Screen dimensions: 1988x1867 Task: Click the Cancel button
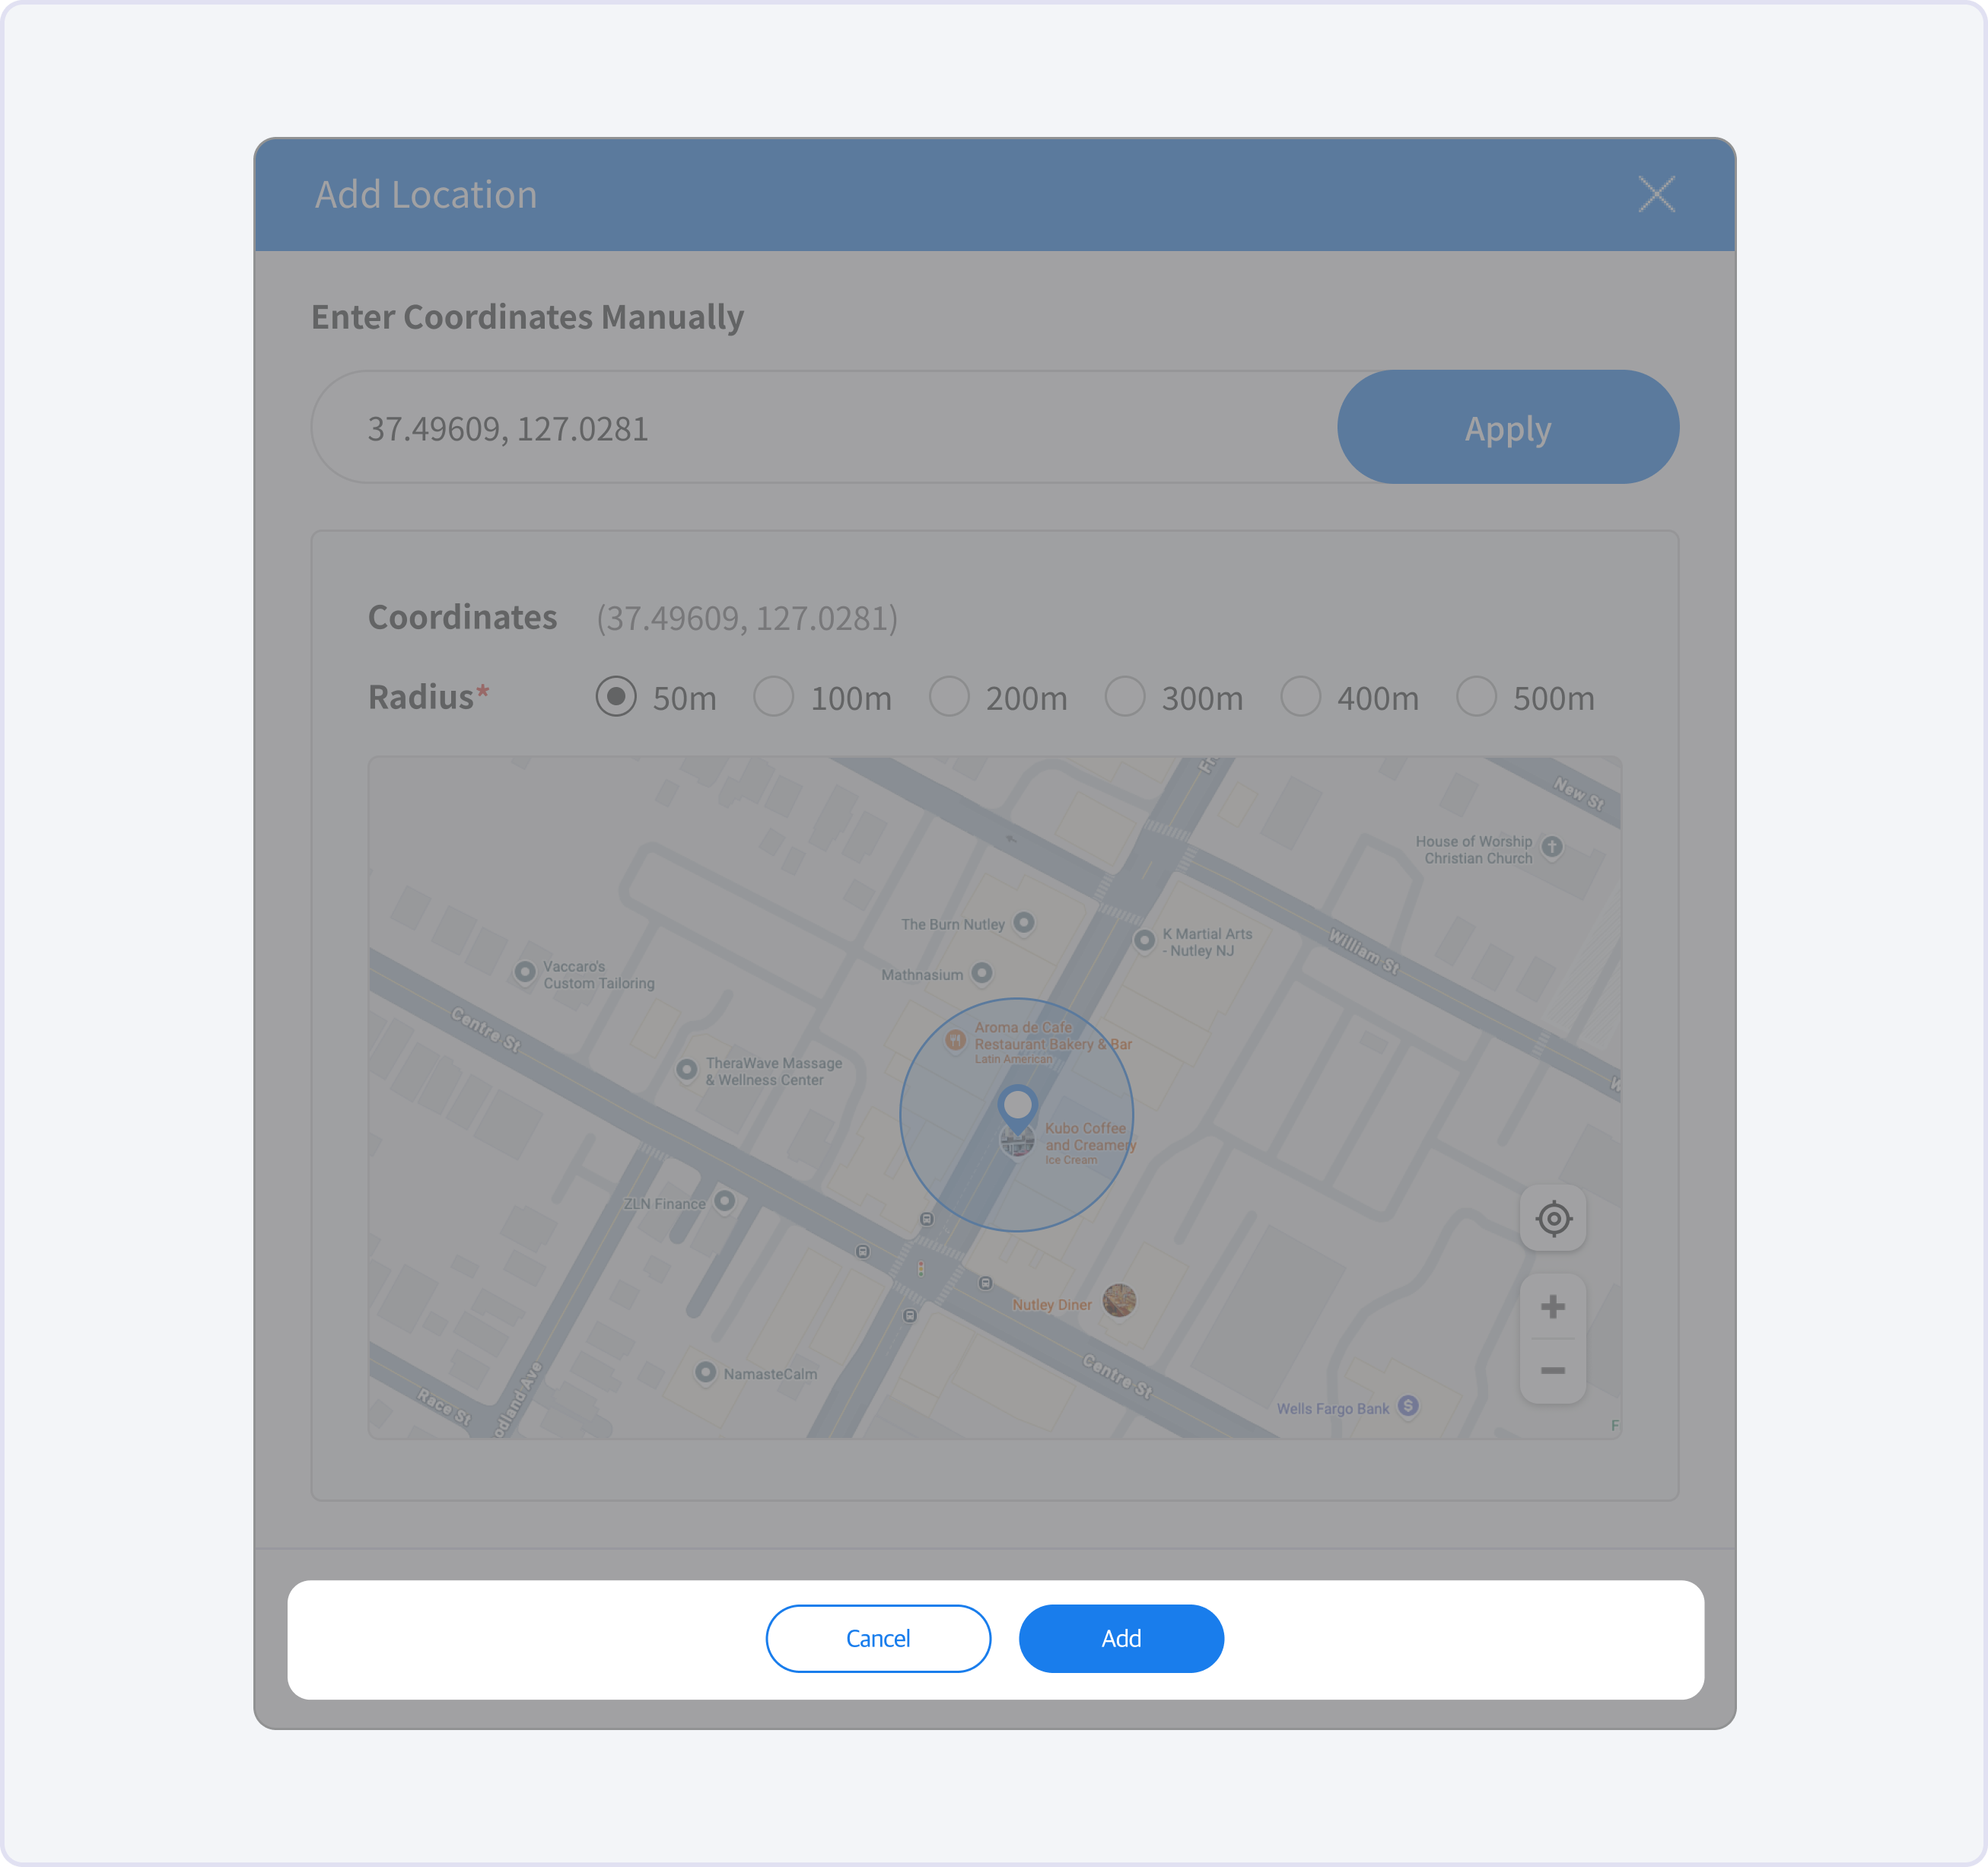click(877, 1638)
